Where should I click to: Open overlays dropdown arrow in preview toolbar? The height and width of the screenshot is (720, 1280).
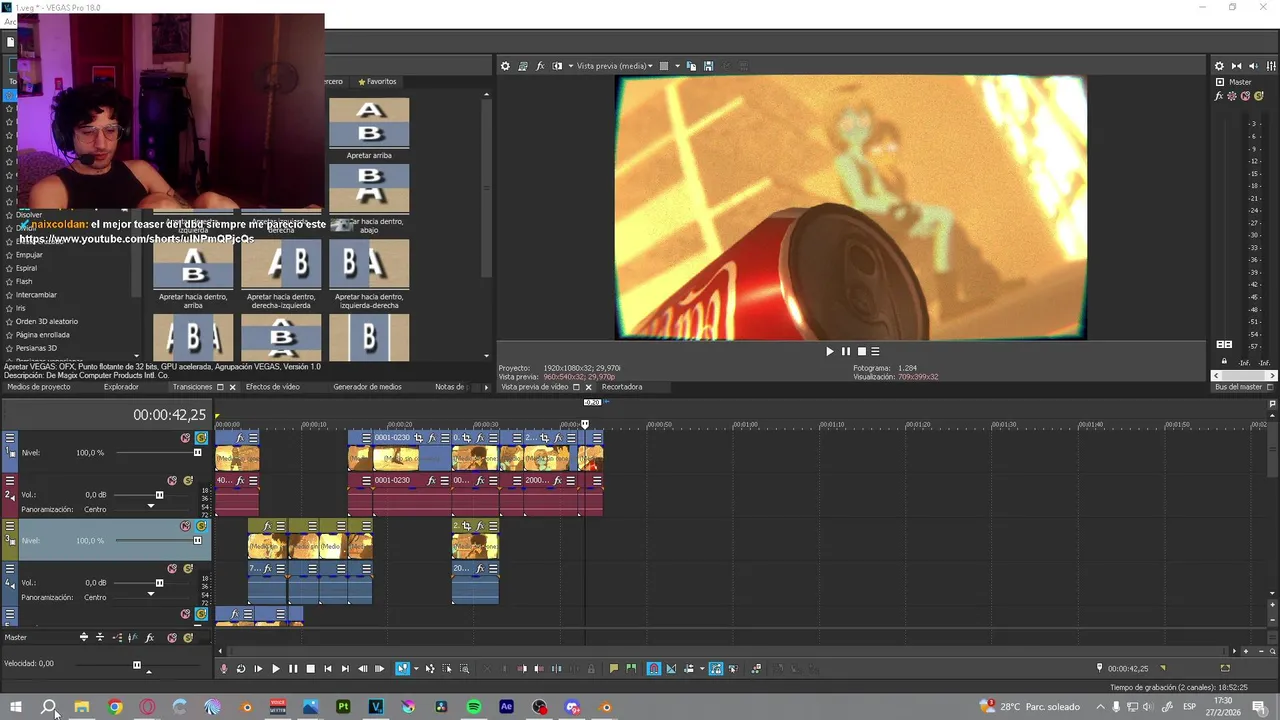[x=677, y=66]
